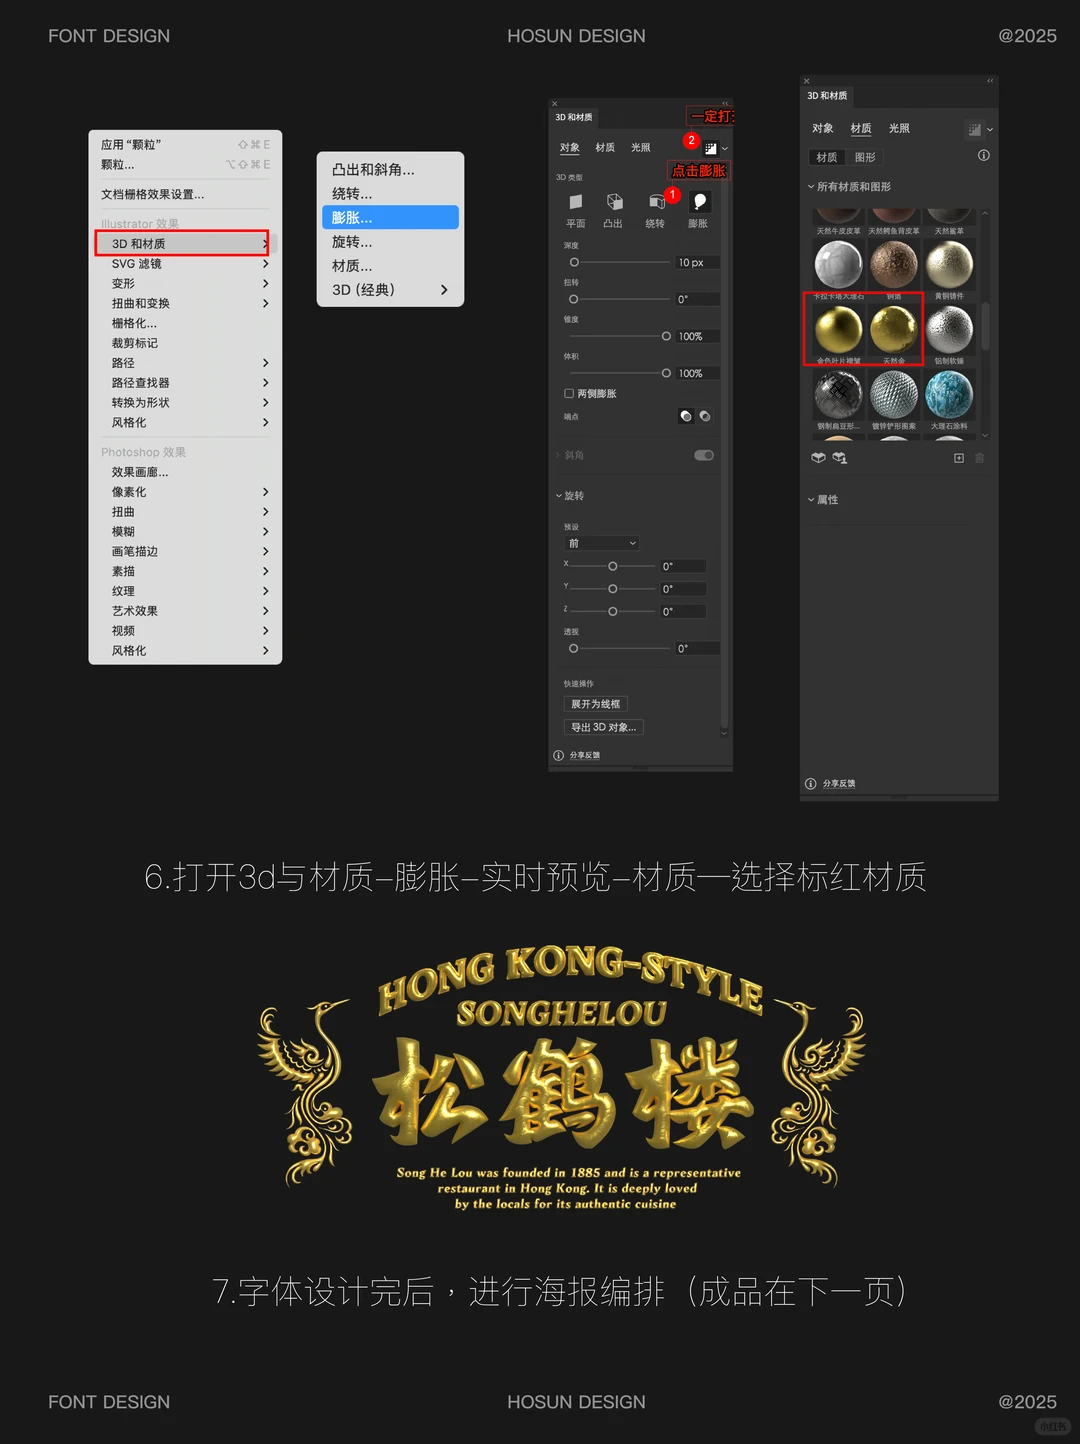Toggle the 斜角 bevel switch
1080x1444 pixels.
pyautogui.click(x=704, y=456)
